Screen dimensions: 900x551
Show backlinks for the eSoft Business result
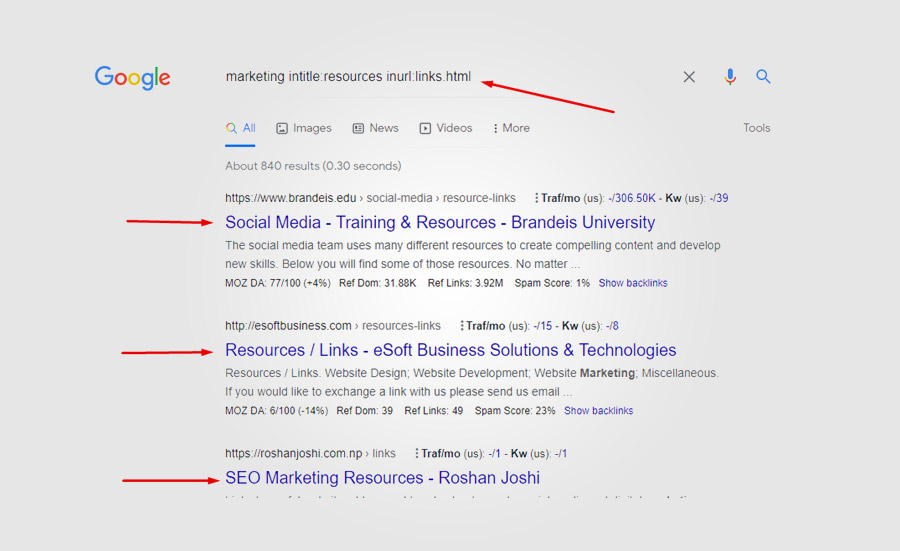(x=598, y=411)
